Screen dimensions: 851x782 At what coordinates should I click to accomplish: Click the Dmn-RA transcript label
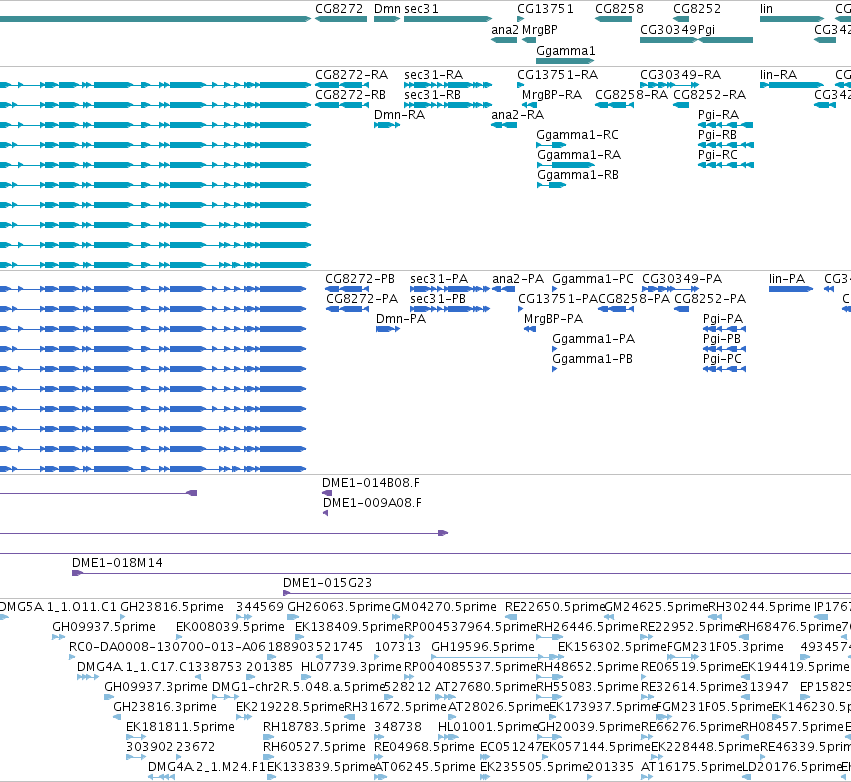click(x=399, y=115)
